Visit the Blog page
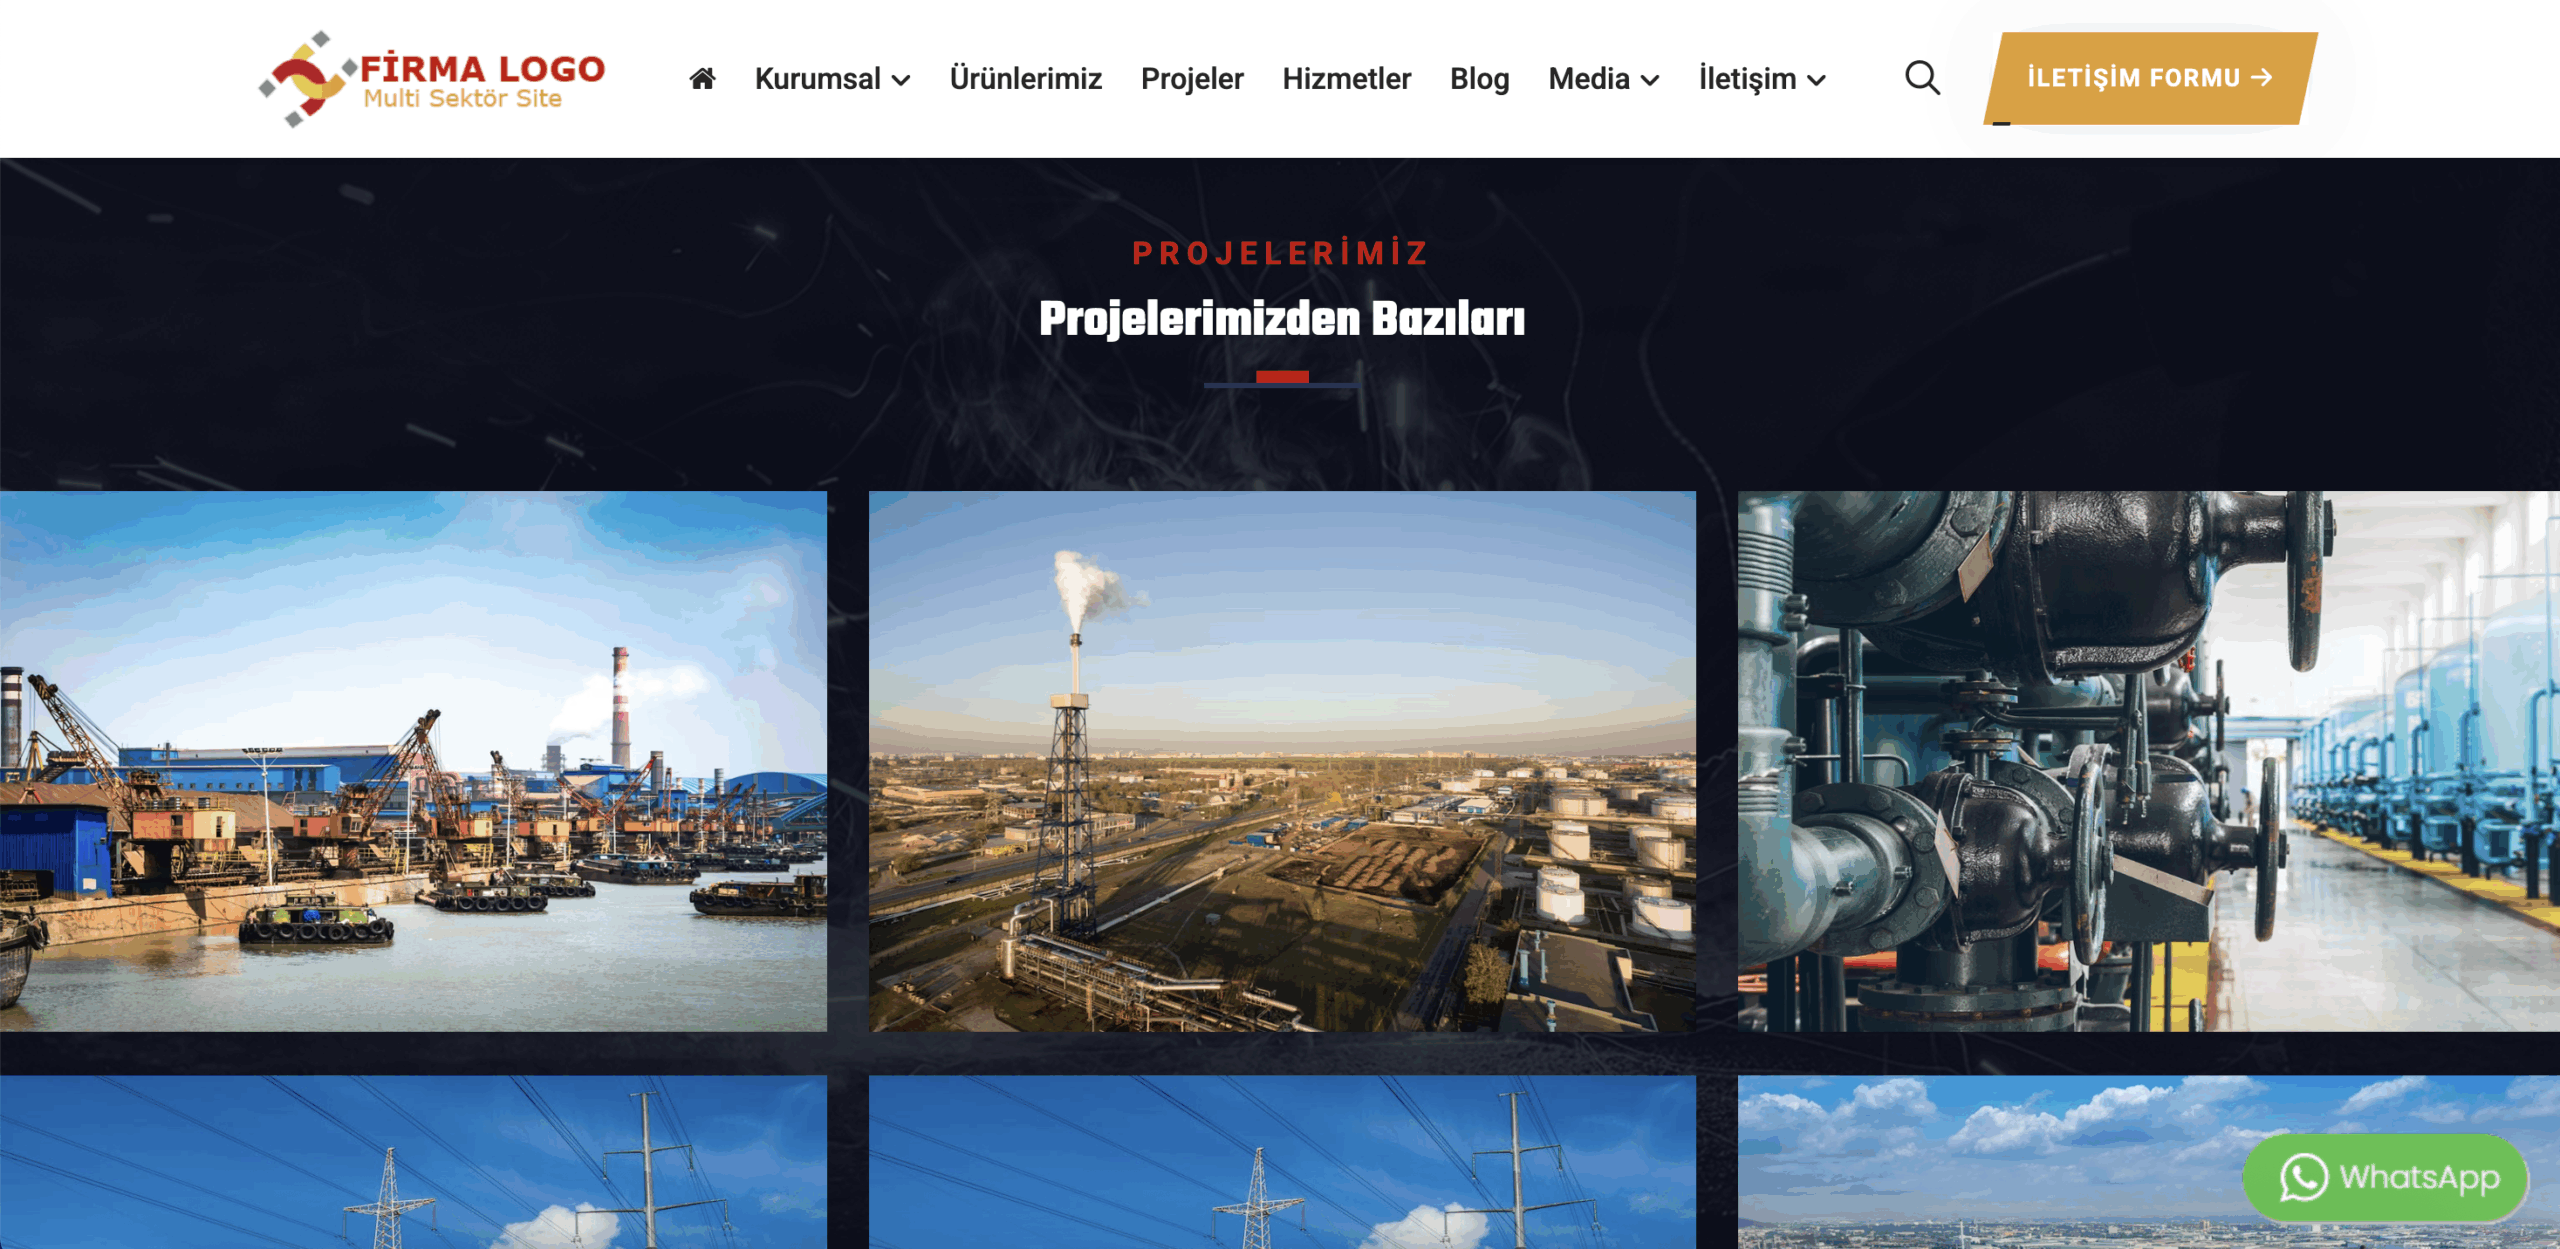This screenshot has height=1249, width=2560. 1479,78
